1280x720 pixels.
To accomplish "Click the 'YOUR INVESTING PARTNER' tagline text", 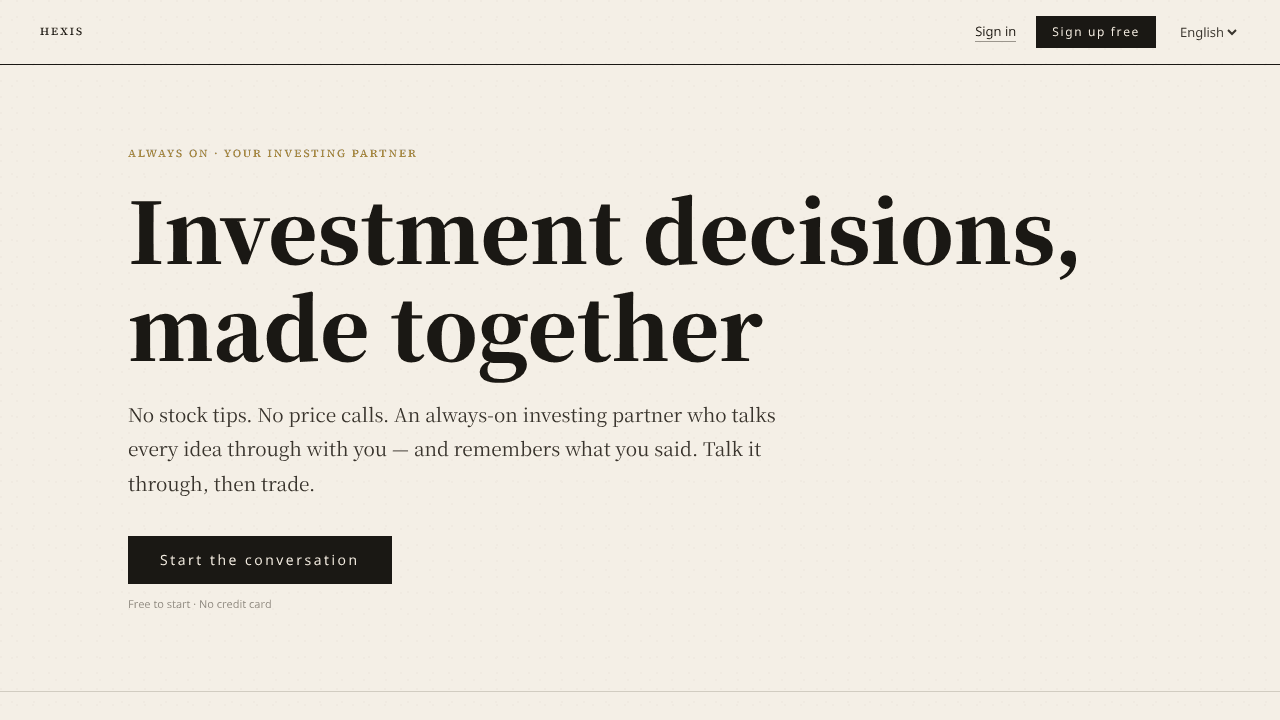I will click(320, 153).
